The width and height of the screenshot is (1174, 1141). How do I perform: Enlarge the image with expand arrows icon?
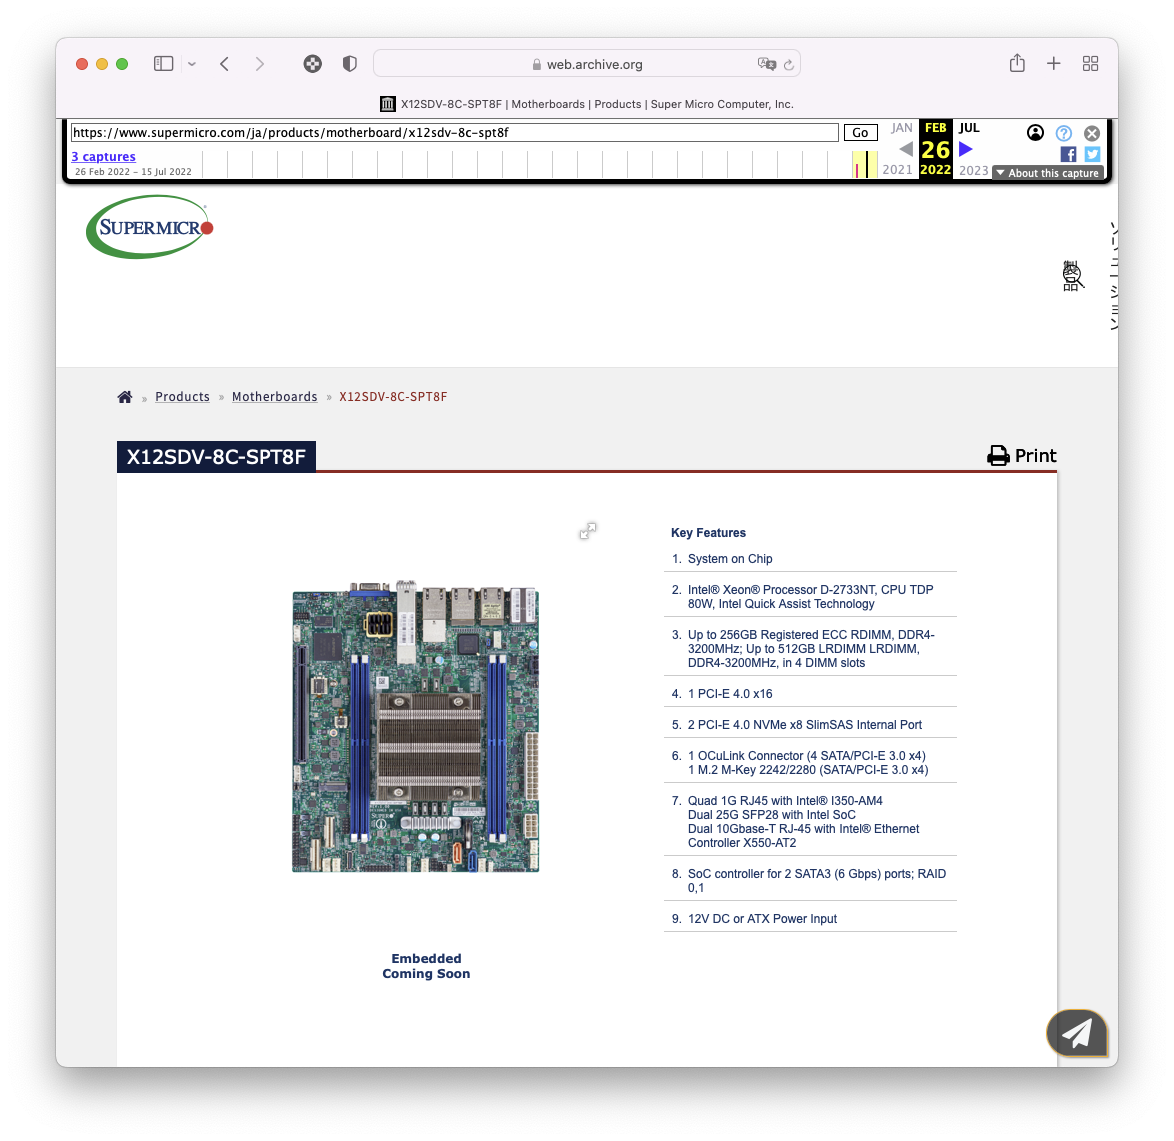588,531
